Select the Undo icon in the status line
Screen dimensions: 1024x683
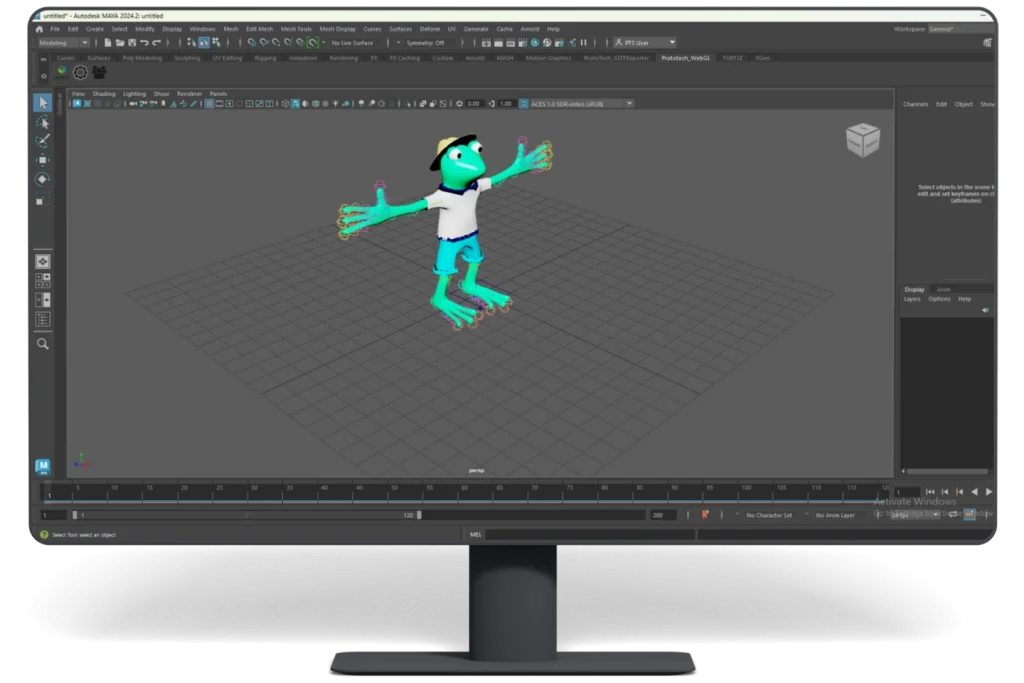(x=145, y=43)
